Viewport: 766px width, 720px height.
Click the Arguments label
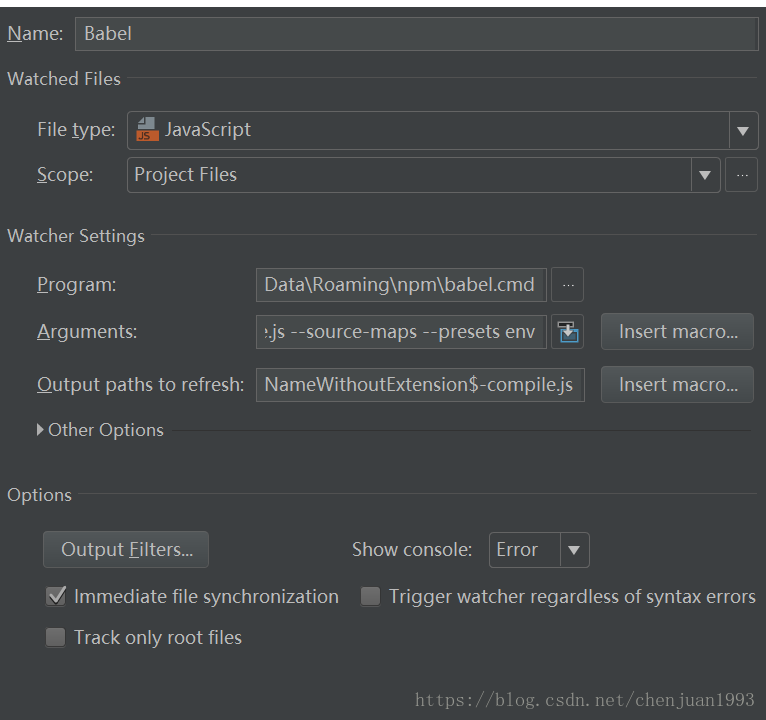[x=87, y=332]
